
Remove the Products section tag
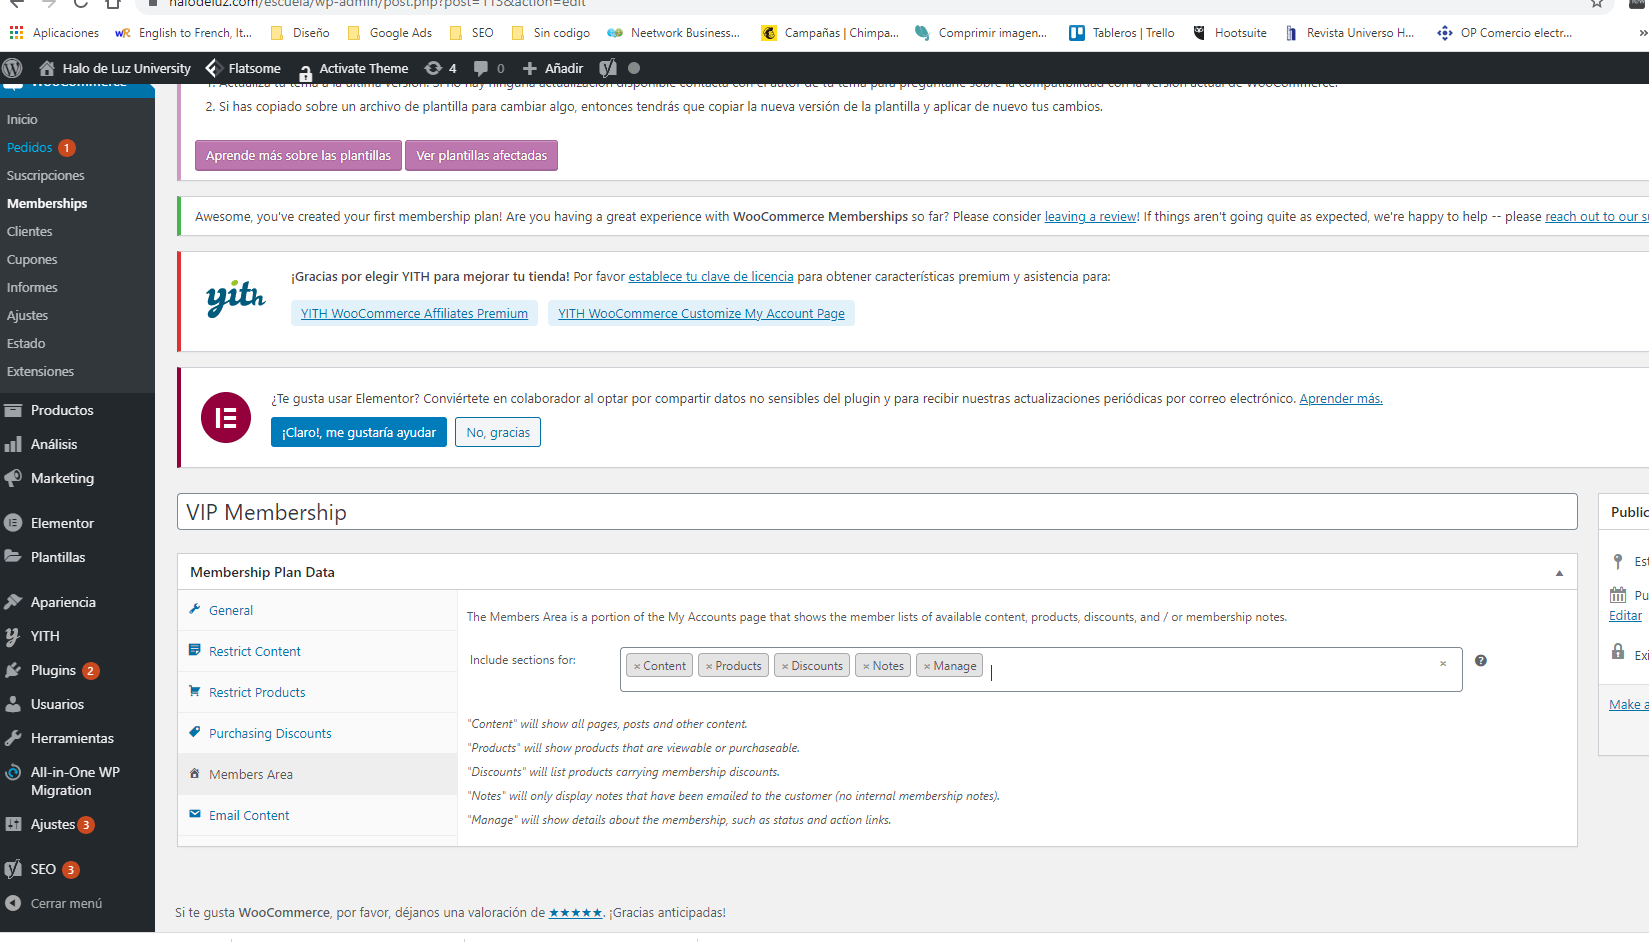point(709,666)
